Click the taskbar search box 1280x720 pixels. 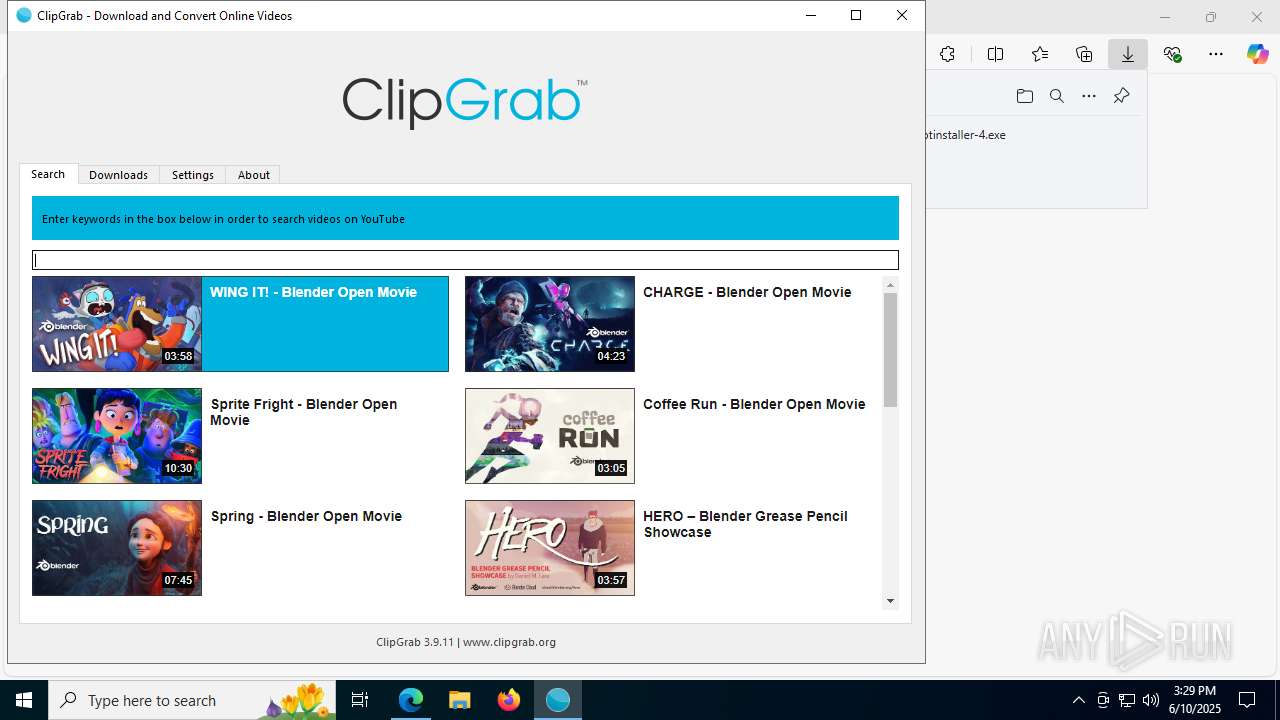[193, 700]
